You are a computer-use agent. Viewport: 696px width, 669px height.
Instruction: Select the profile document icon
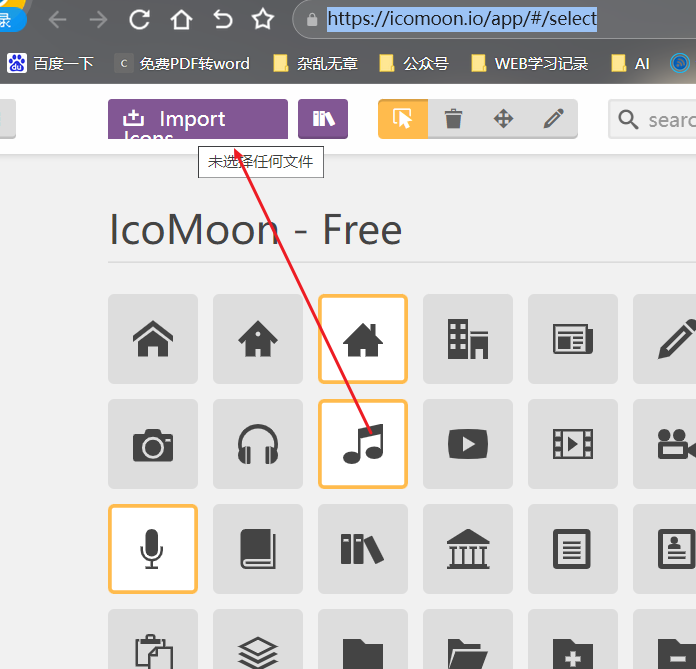coord(664,549)
